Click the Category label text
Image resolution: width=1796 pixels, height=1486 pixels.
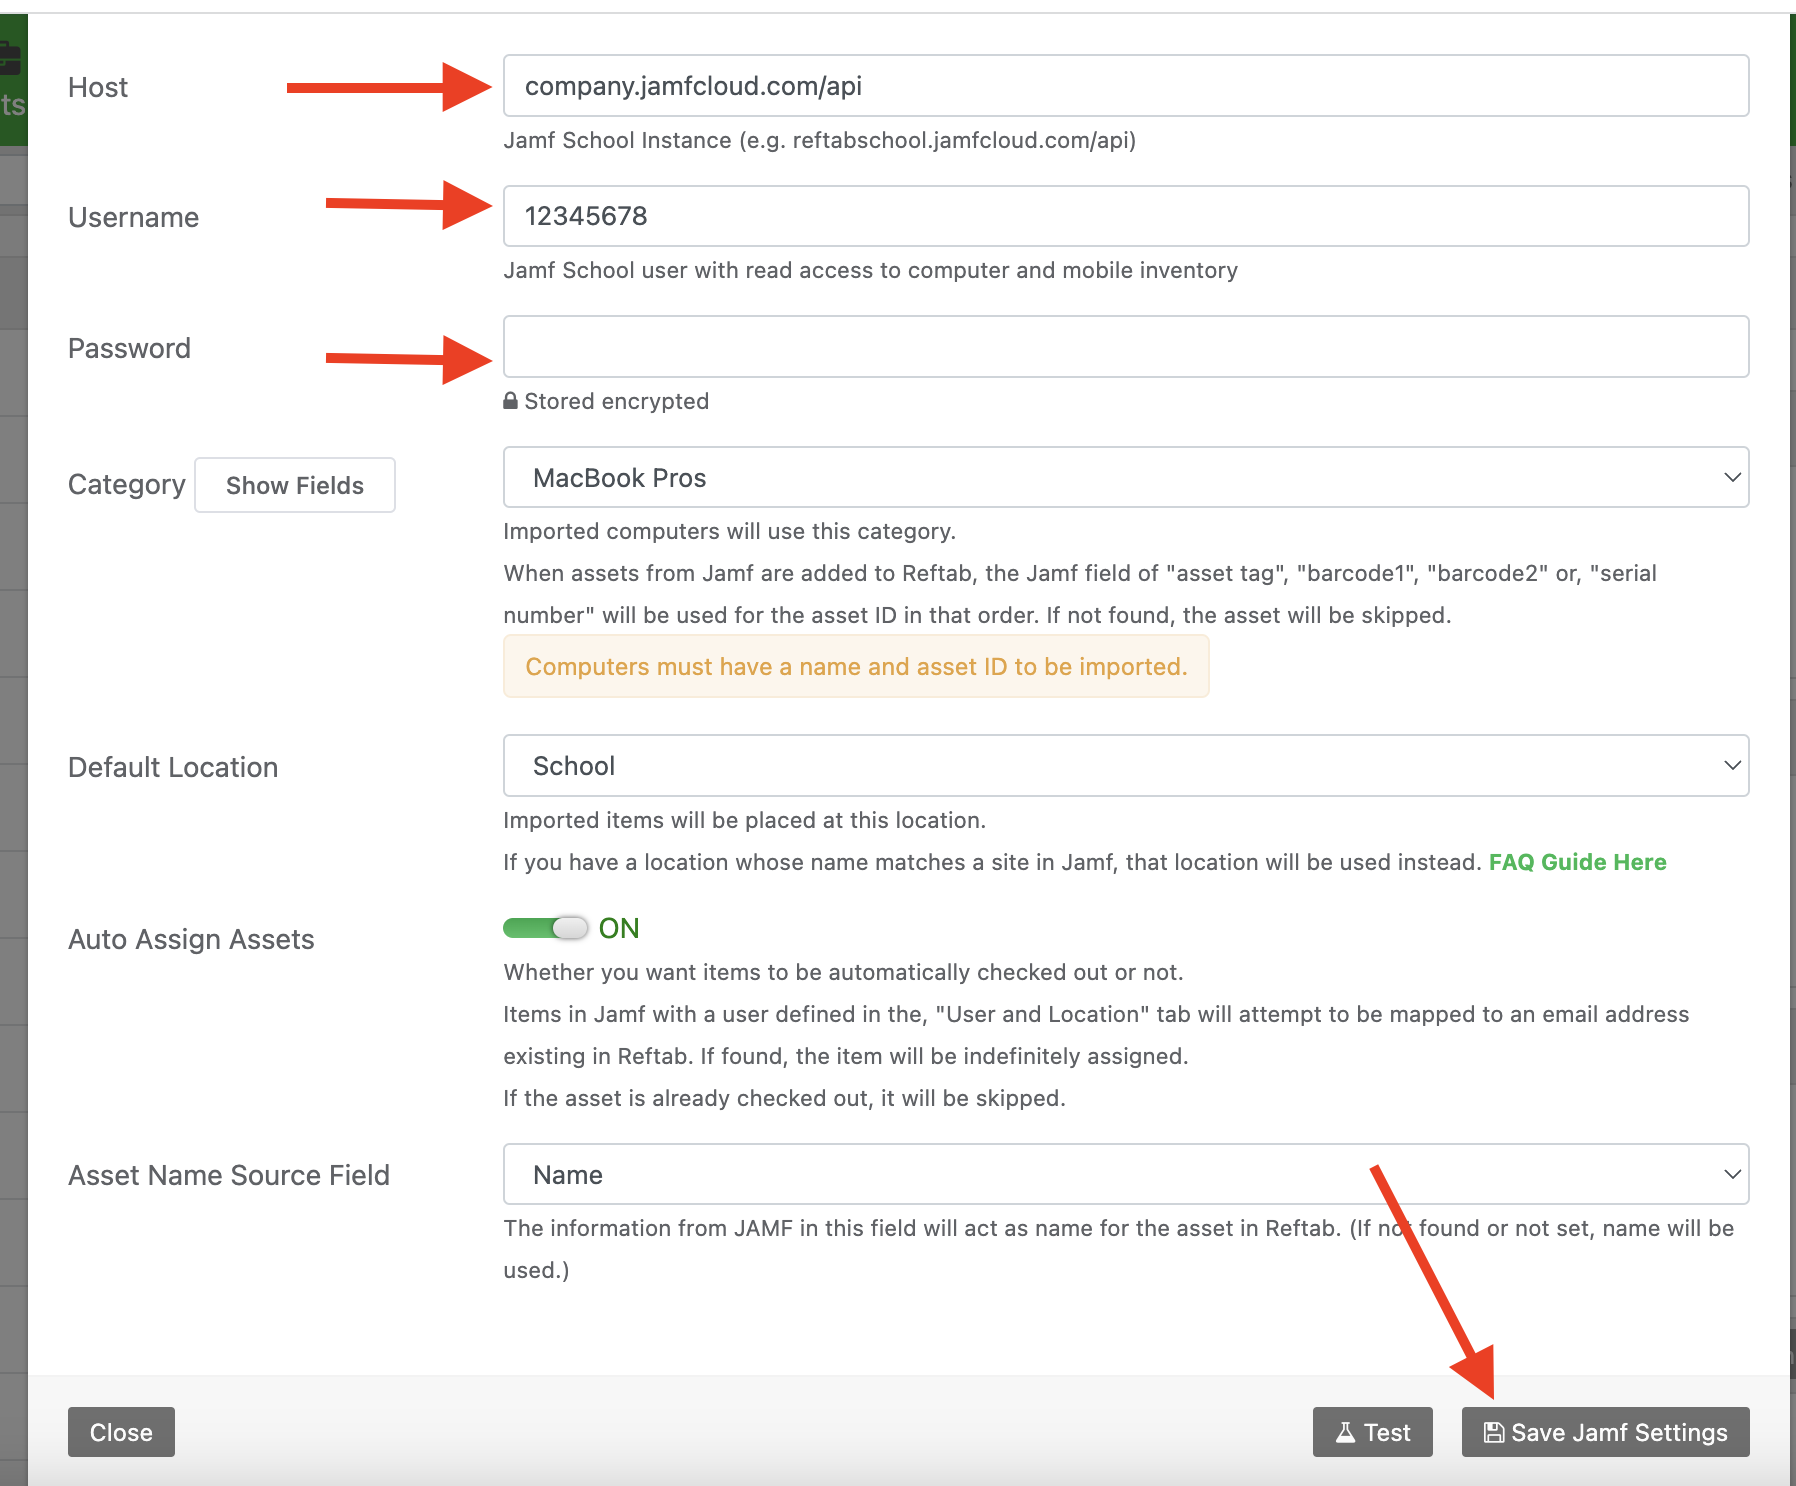(126, 485)
